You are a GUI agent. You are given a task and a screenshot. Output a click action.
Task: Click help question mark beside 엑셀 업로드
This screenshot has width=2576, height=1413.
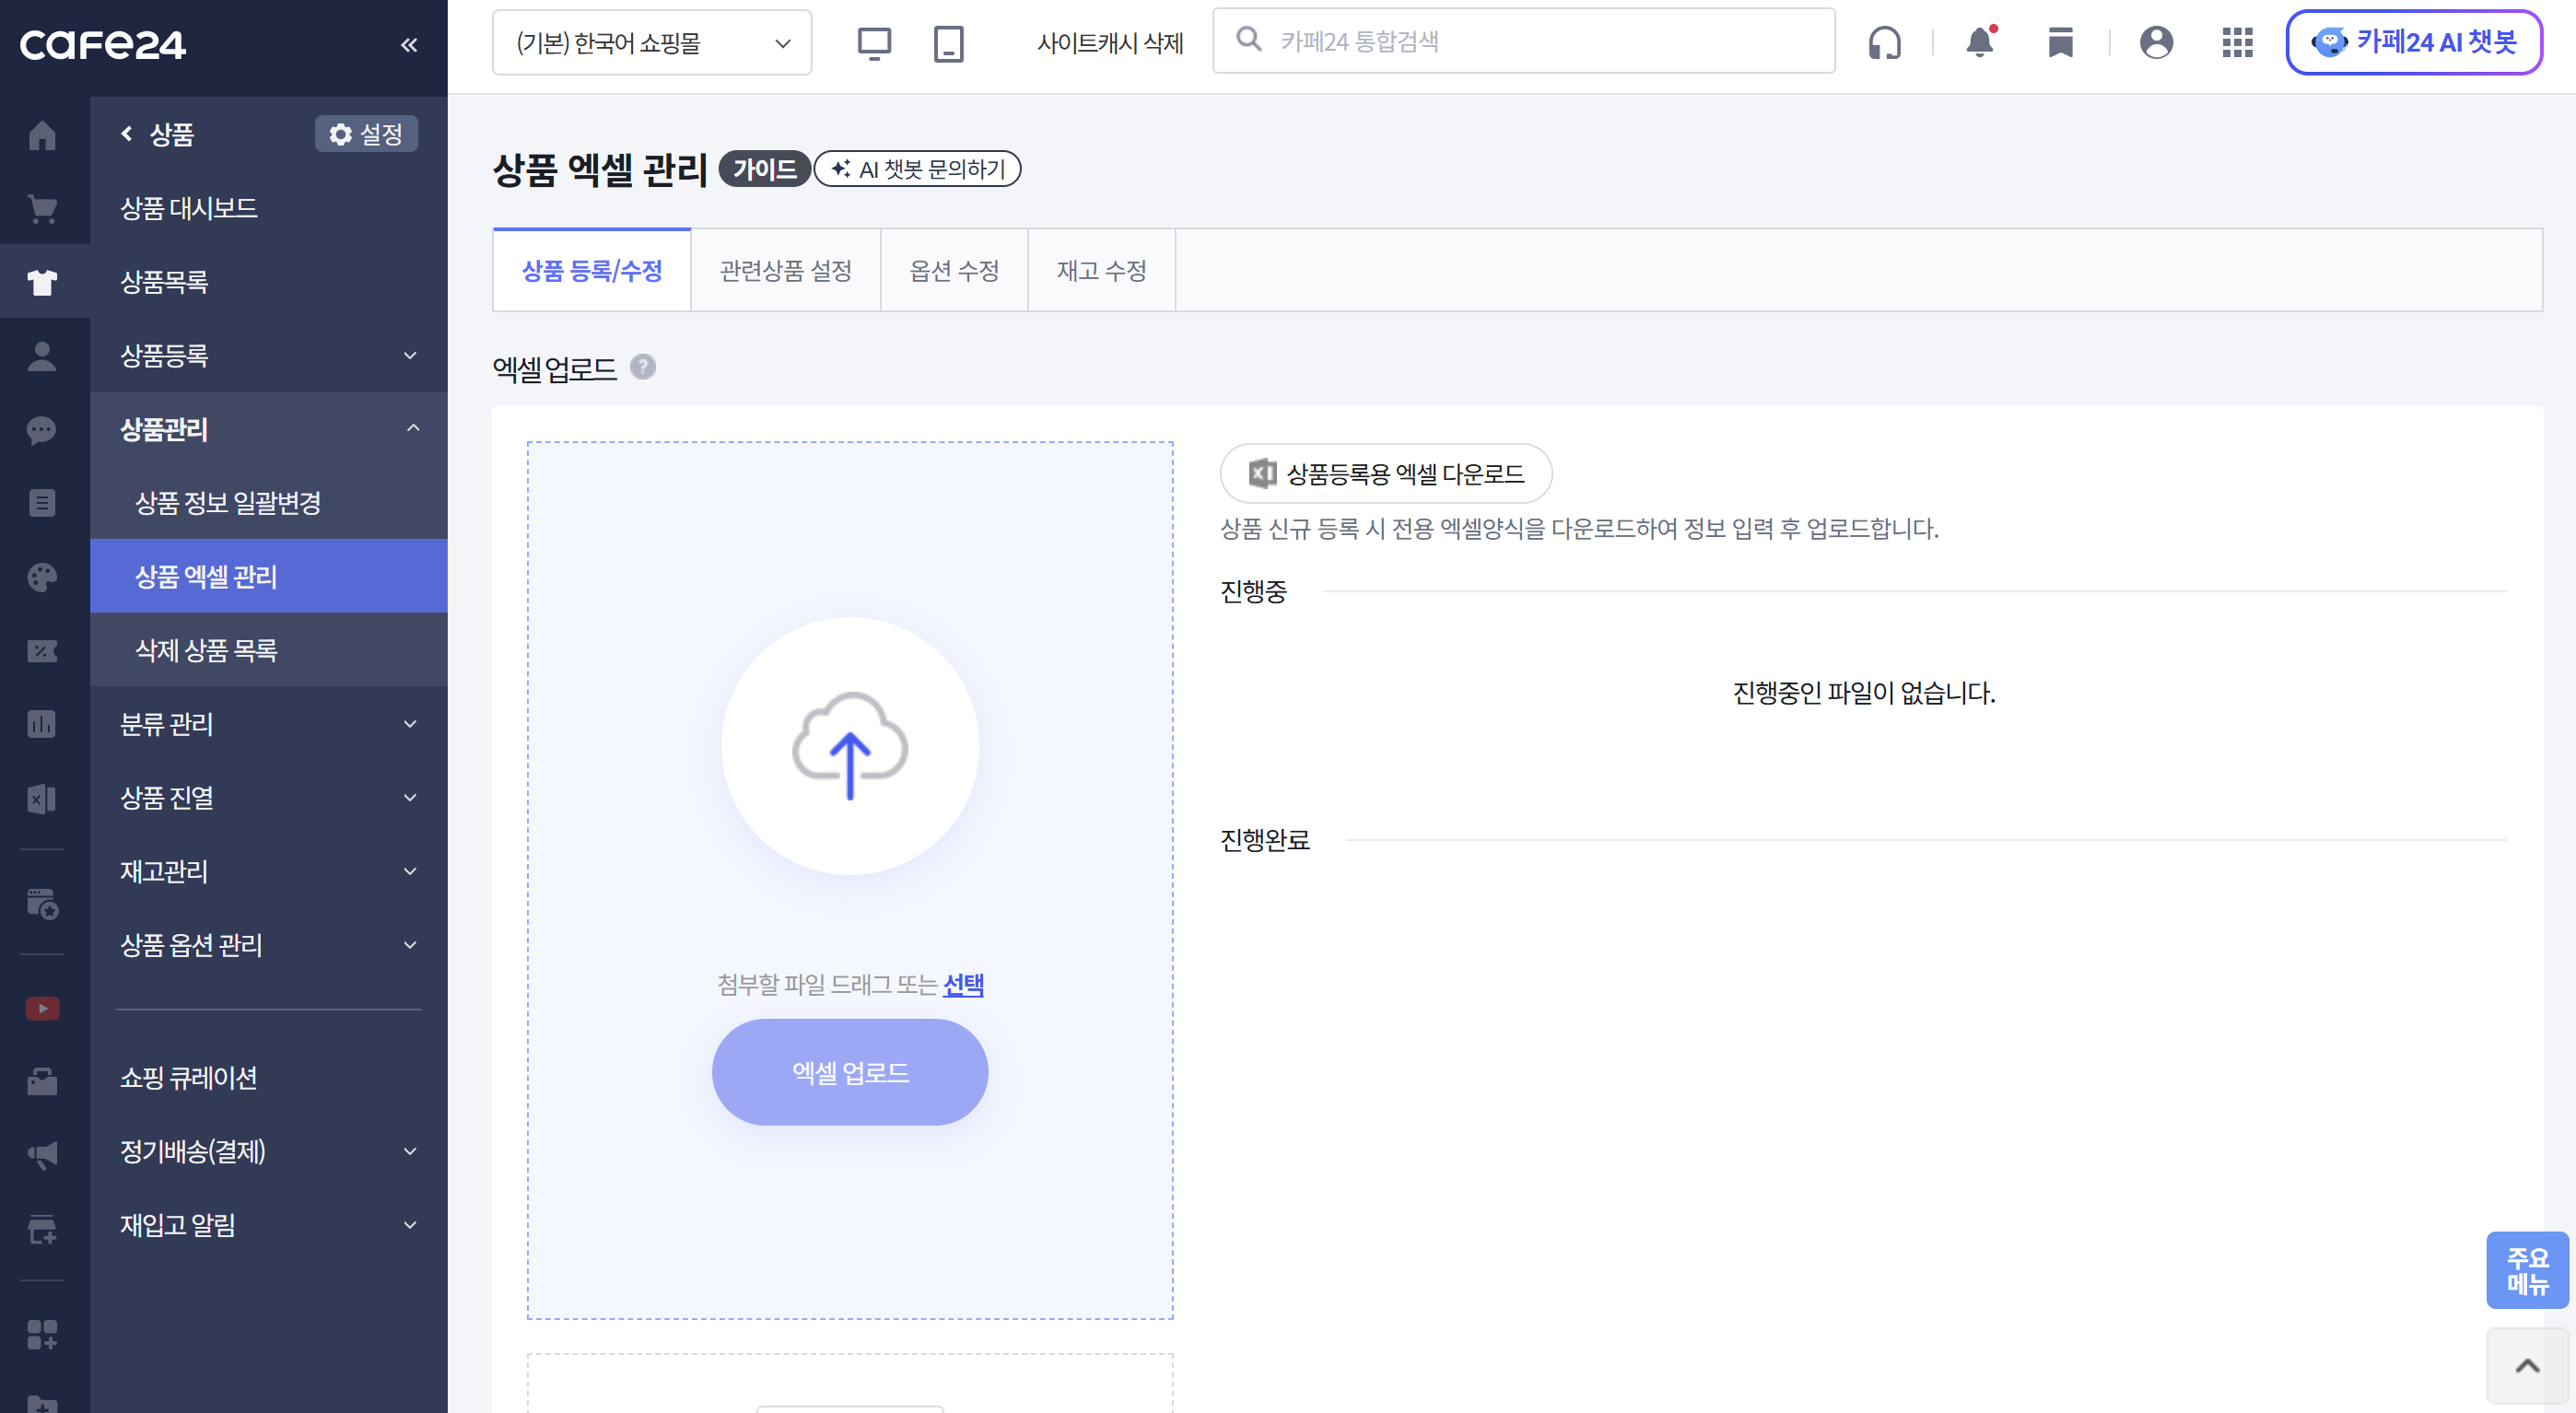[x=643, y=367]
